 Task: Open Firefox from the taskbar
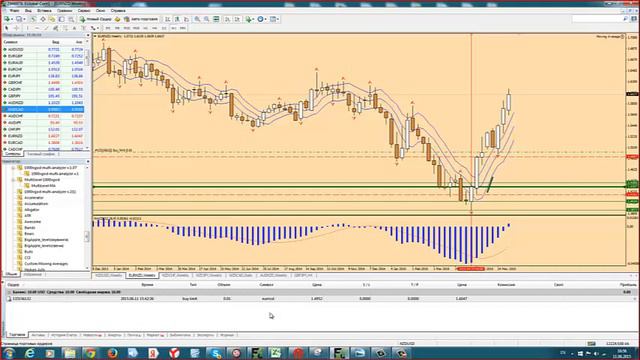point(112,353)
